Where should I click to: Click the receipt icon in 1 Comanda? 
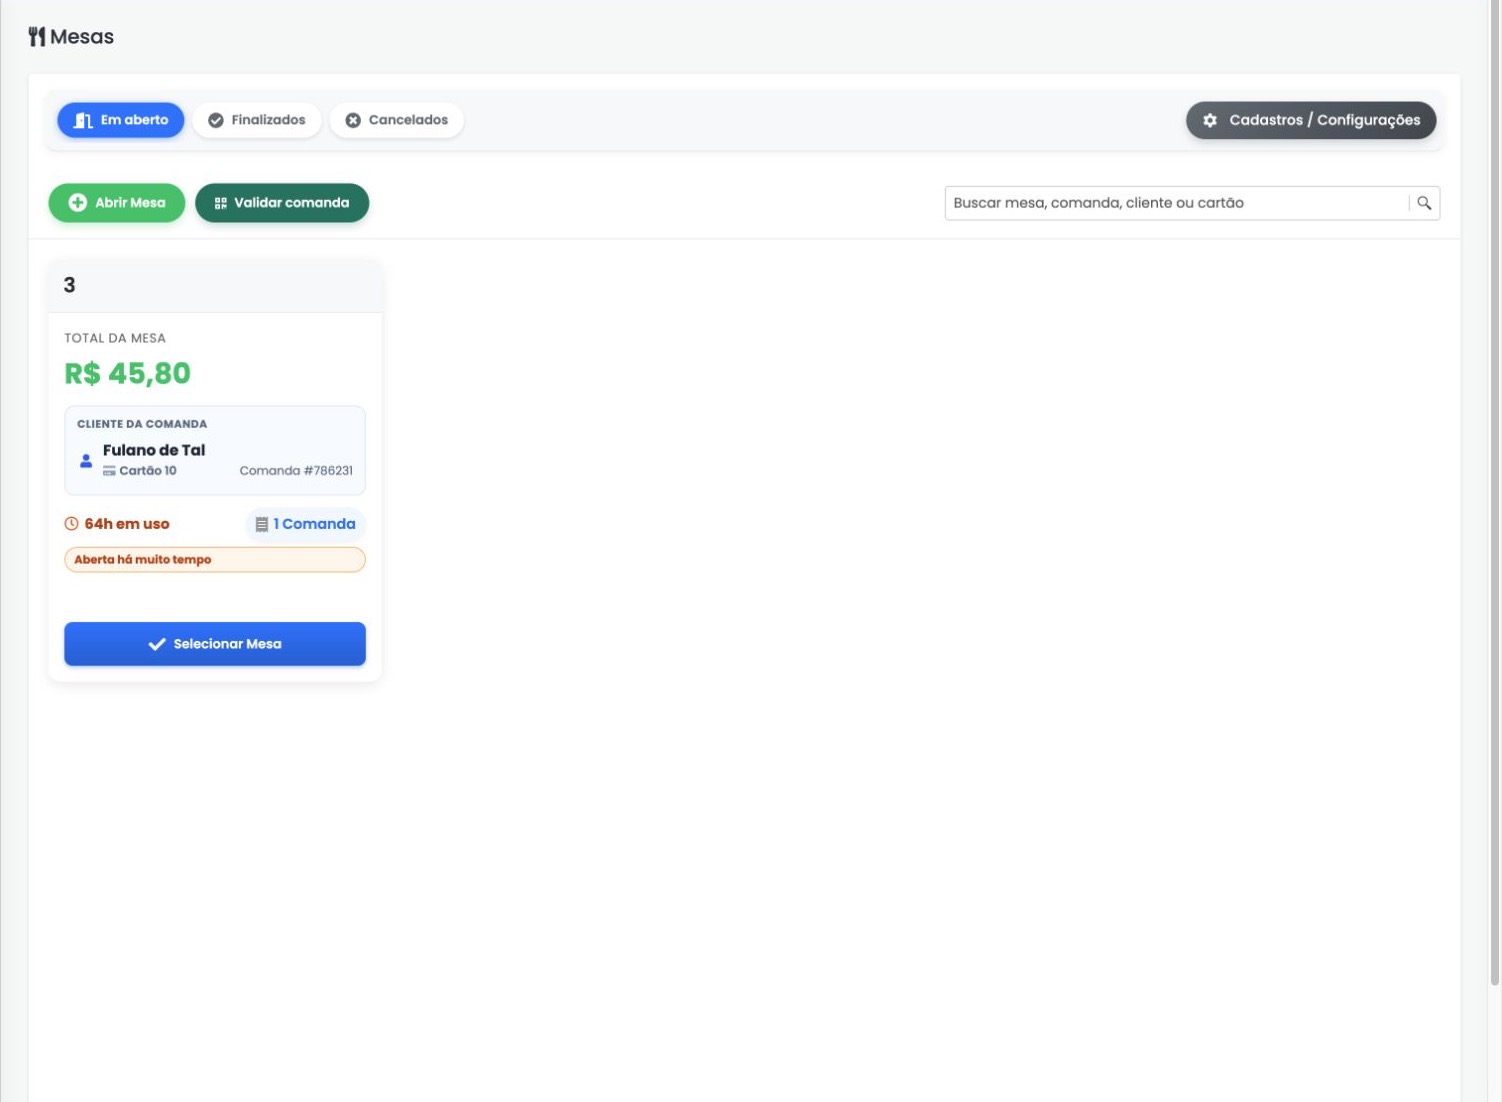point(262,524)
